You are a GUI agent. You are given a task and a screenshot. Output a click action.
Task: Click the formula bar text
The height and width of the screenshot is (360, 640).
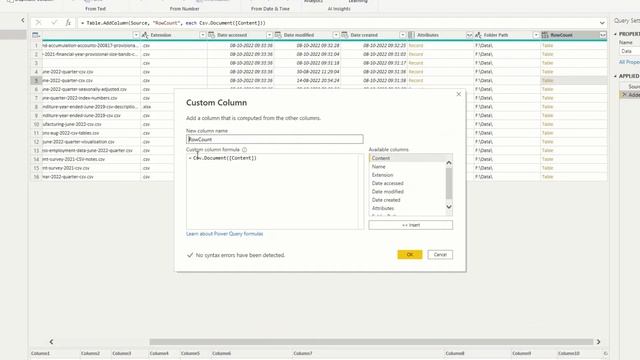173,23
